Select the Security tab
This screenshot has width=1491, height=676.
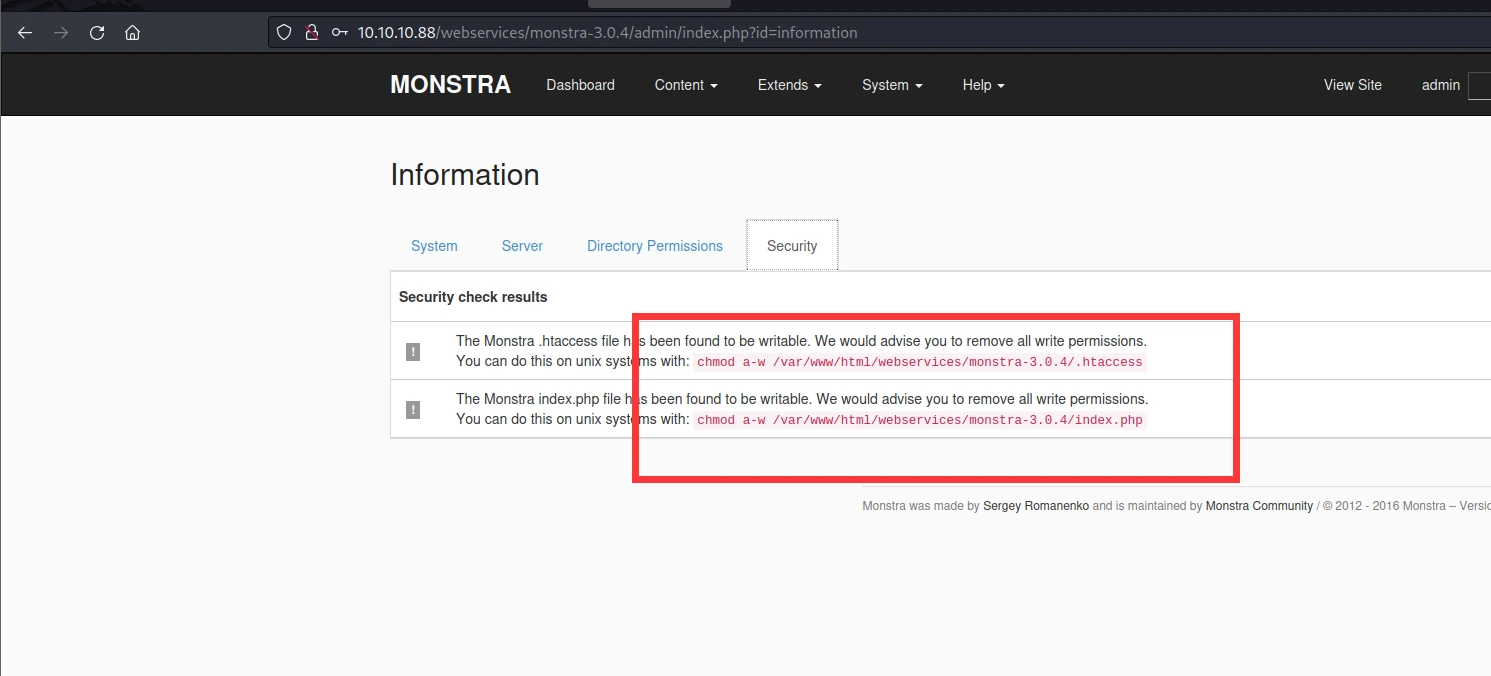click(792, 246)
